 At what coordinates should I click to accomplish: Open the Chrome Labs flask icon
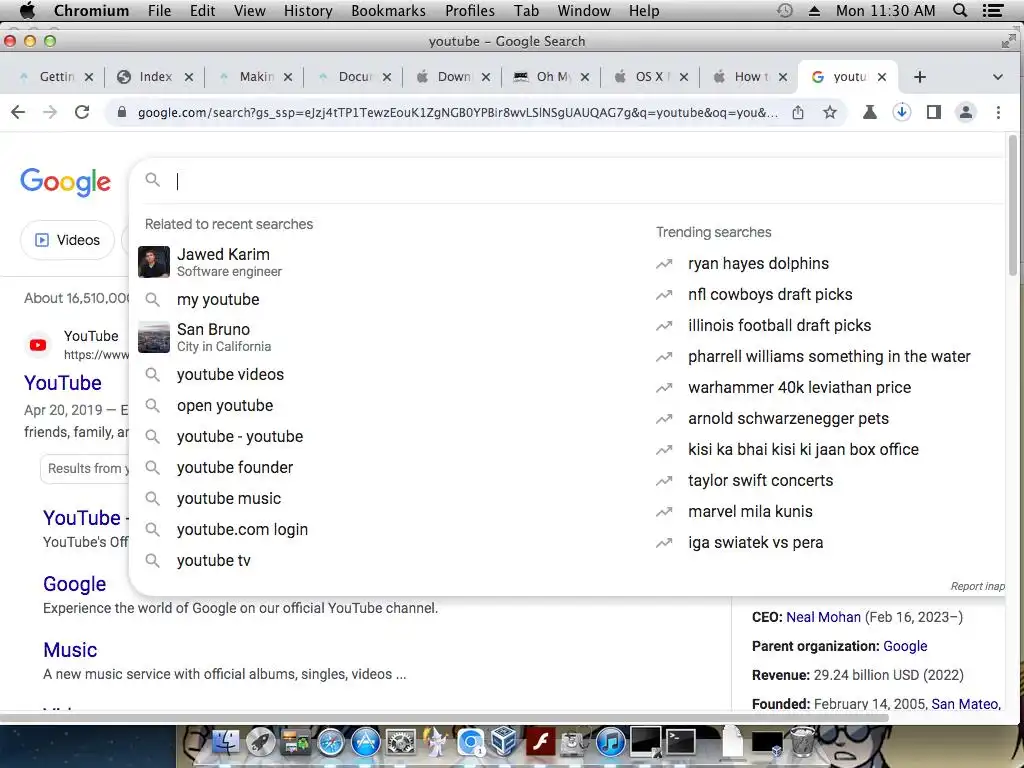point(870,112)
